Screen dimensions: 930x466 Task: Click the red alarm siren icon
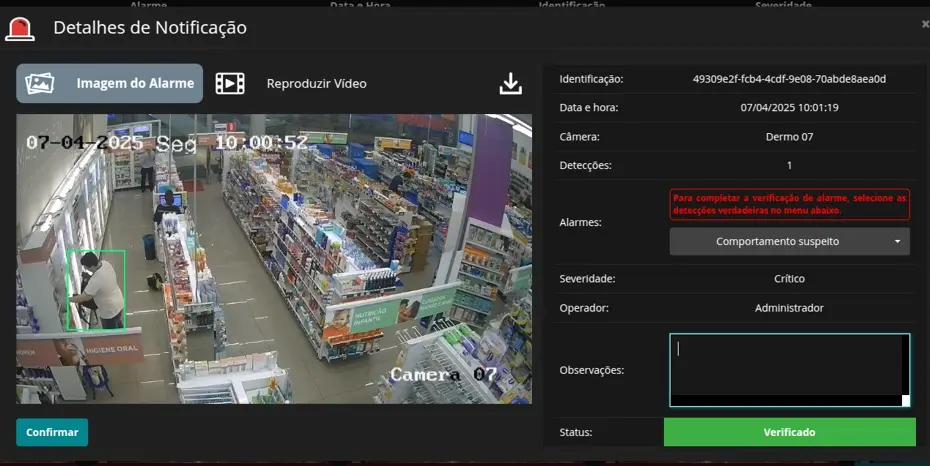point(20,28)
